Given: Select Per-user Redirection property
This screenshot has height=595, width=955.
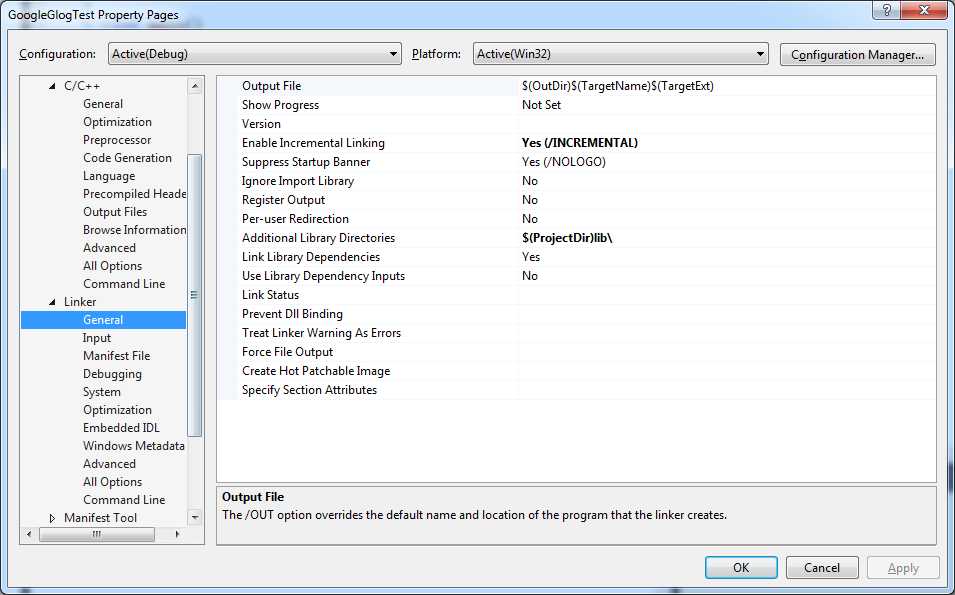Looking at the screenshot, I should tap(295, 219).
